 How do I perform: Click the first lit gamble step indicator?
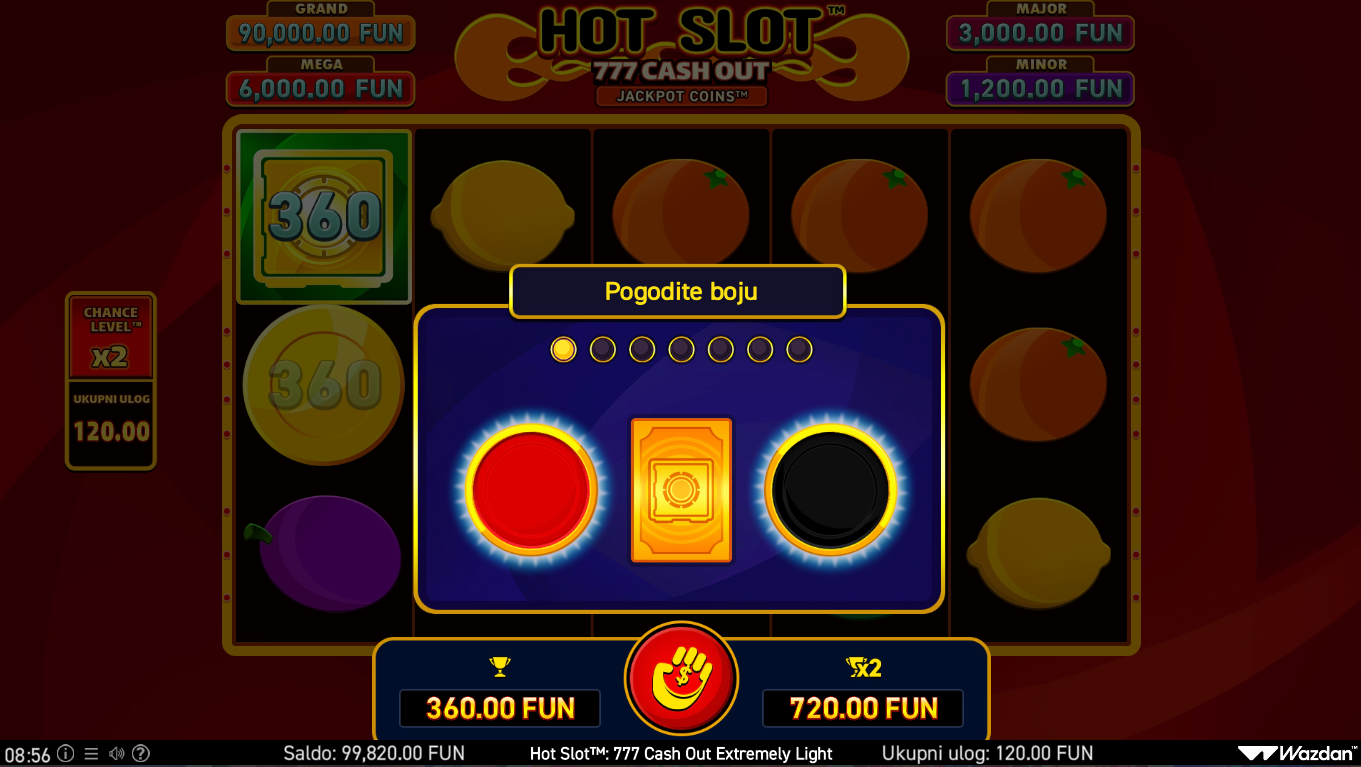(x=564, y=349)
